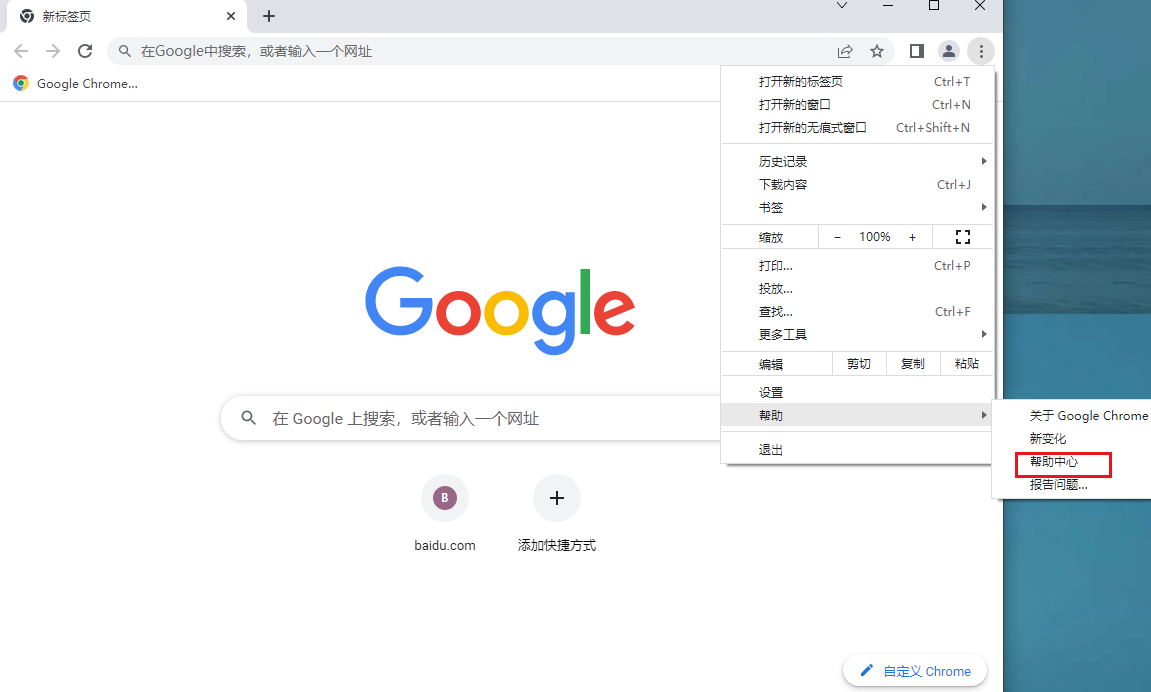Click the 粘贴 button in edit row
The height and width of the screenshot is (692, 1151).
967,364
